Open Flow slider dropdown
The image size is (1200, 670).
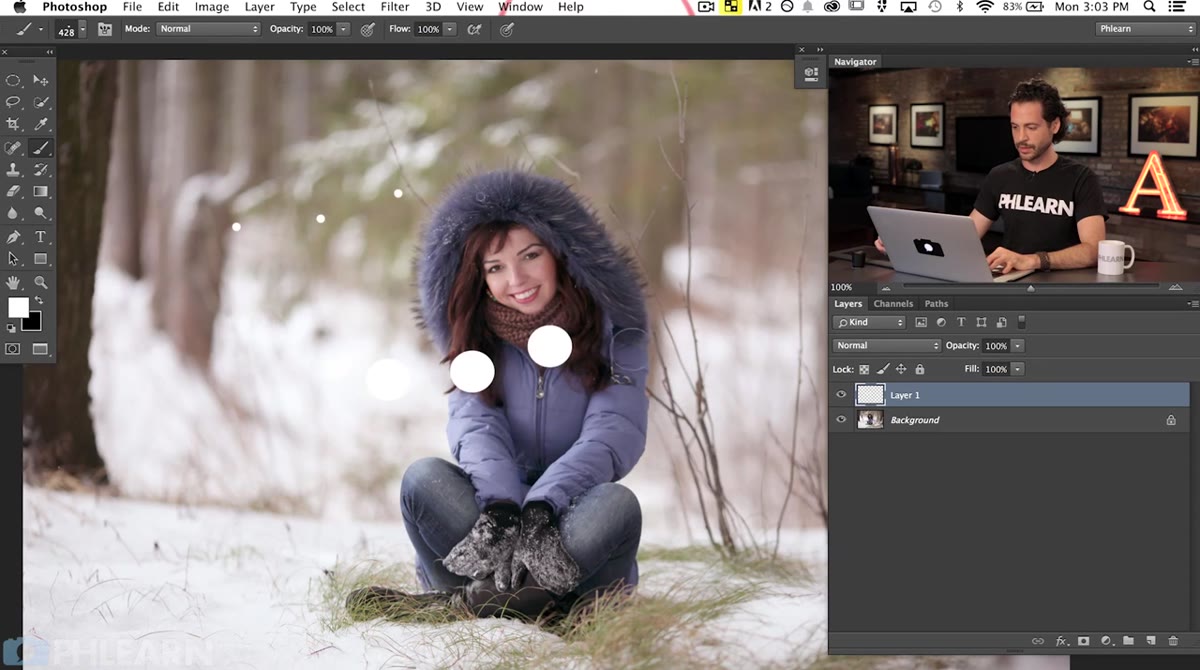pyautogui.click(x=450, y=29)
